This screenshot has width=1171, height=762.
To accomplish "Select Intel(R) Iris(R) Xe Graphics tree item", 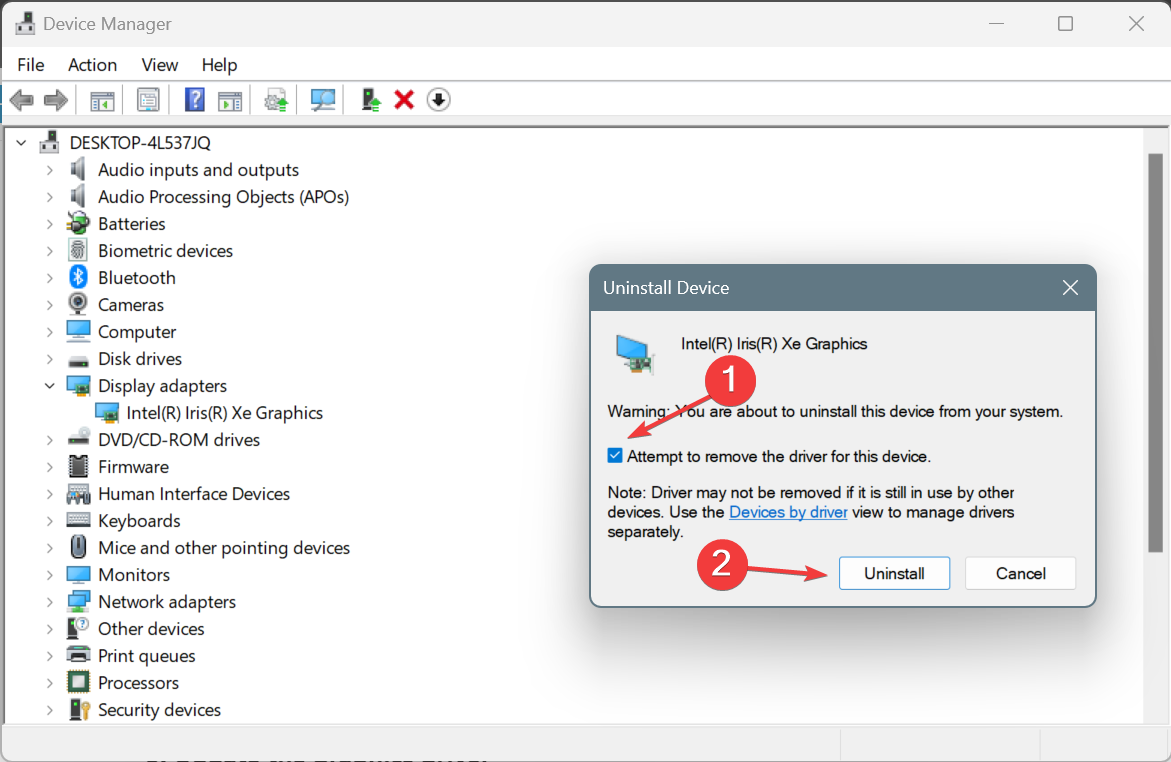I will (224, 412).
